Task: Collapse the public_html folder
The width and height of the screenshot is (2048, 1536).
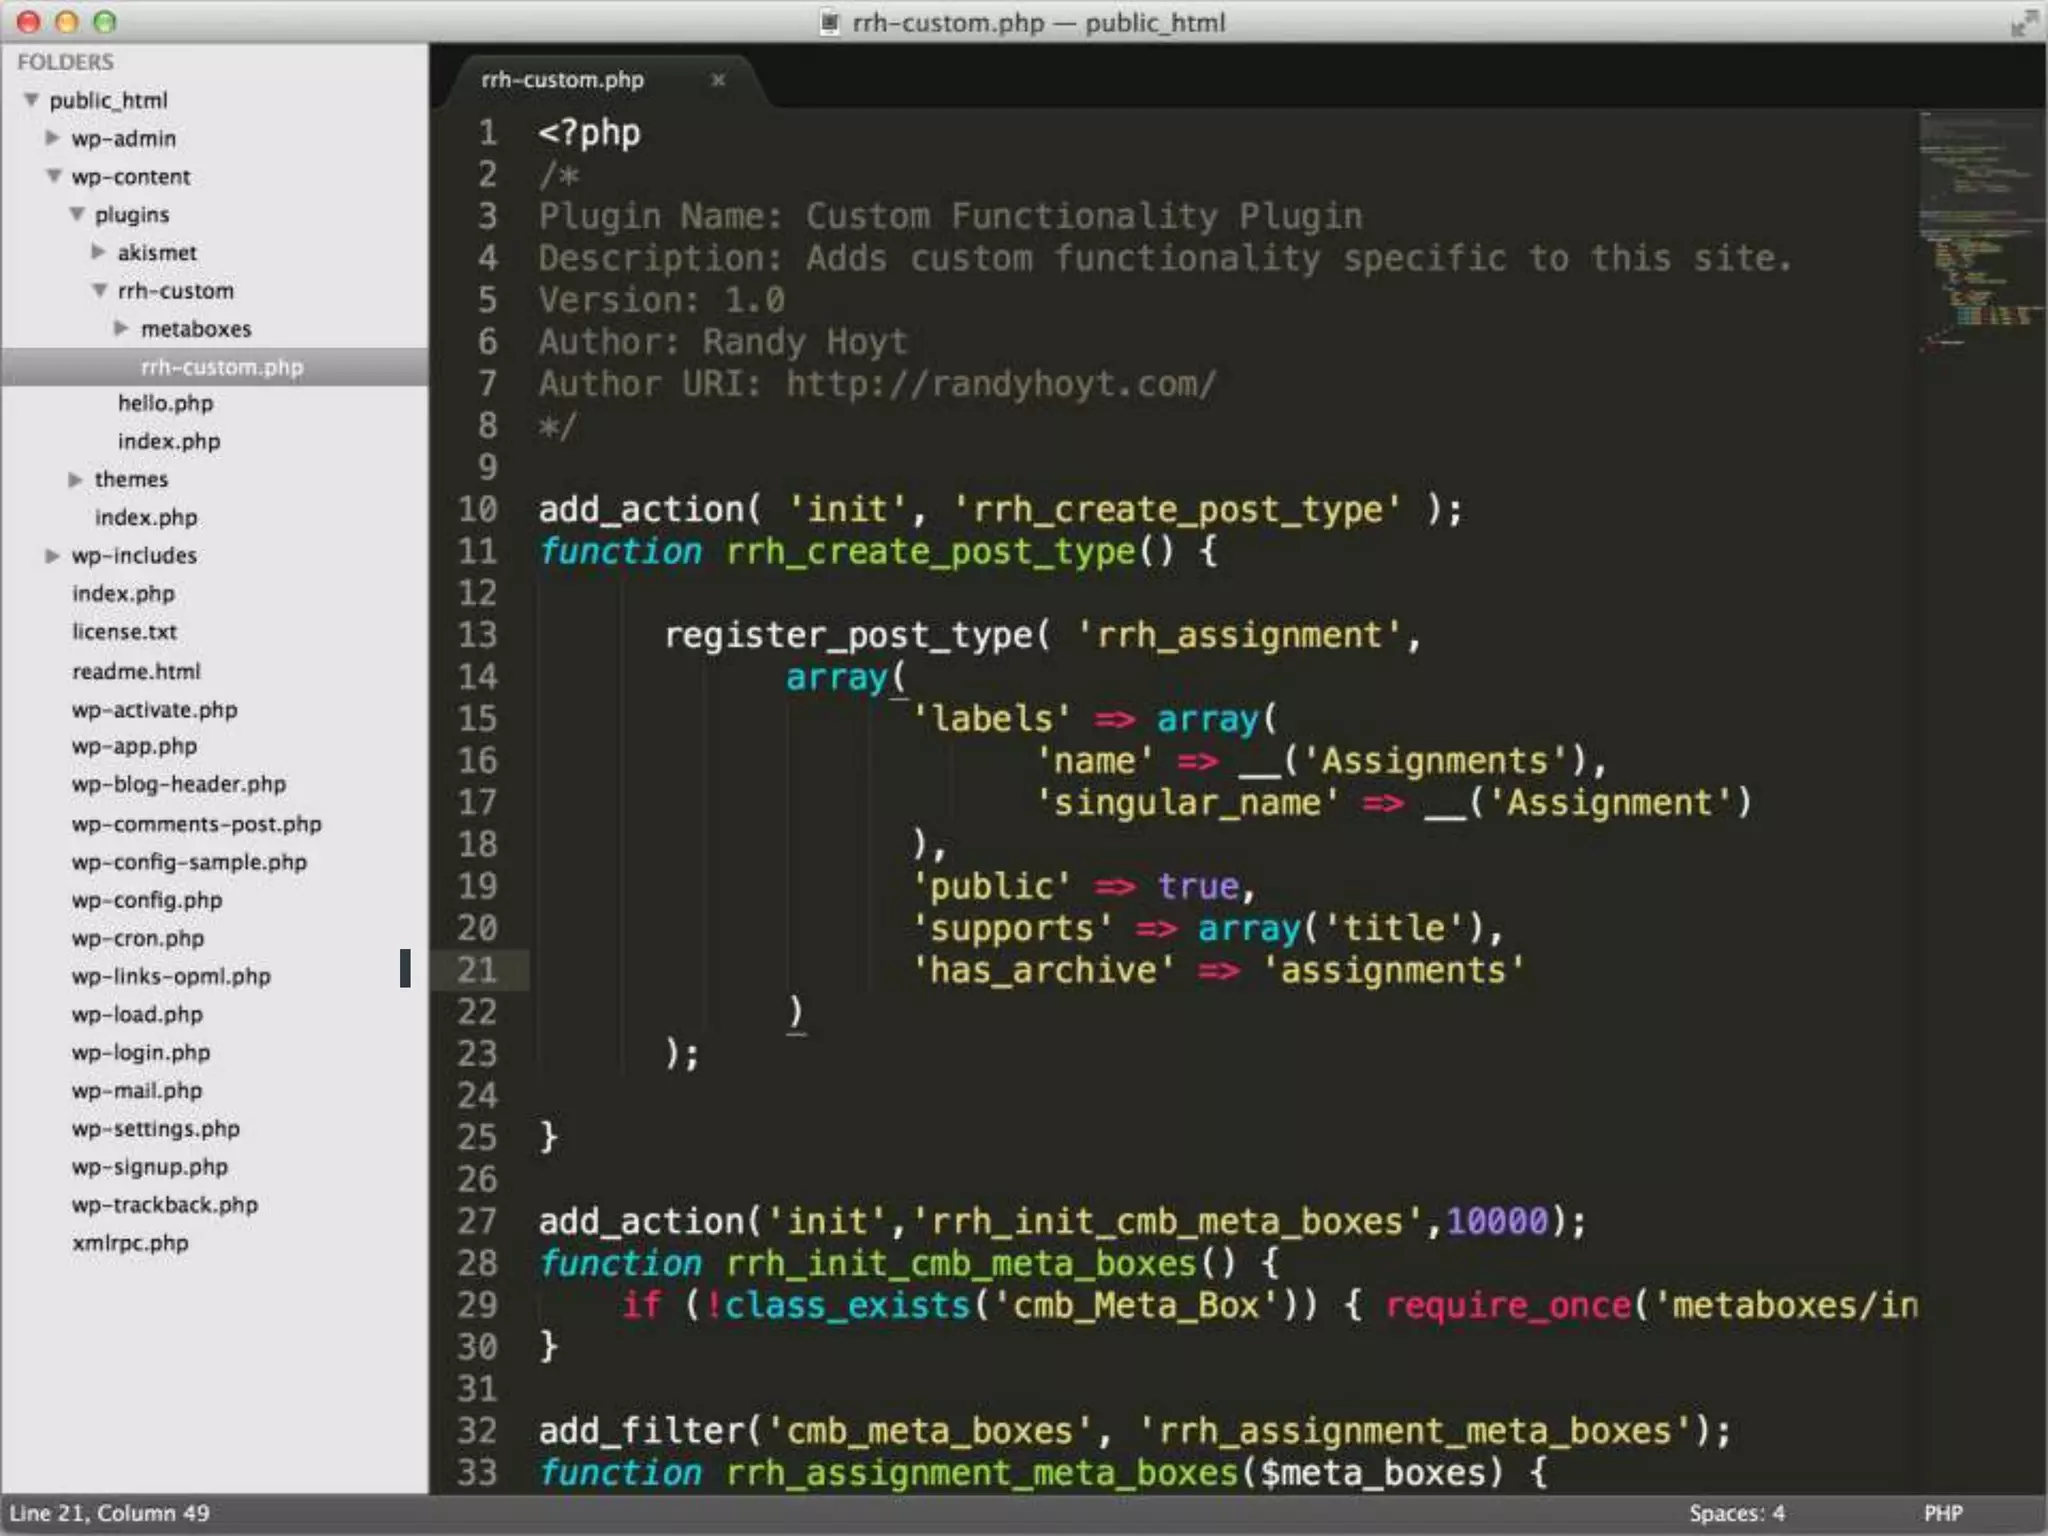Action: click(32, 100)
